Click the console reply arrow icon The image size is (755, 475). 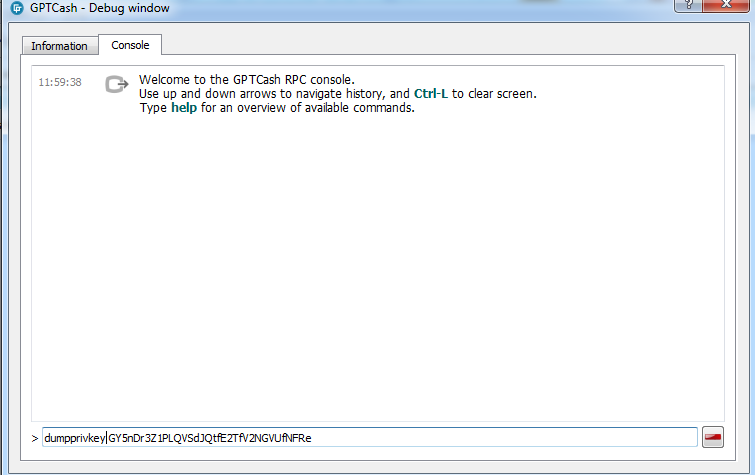117,84
